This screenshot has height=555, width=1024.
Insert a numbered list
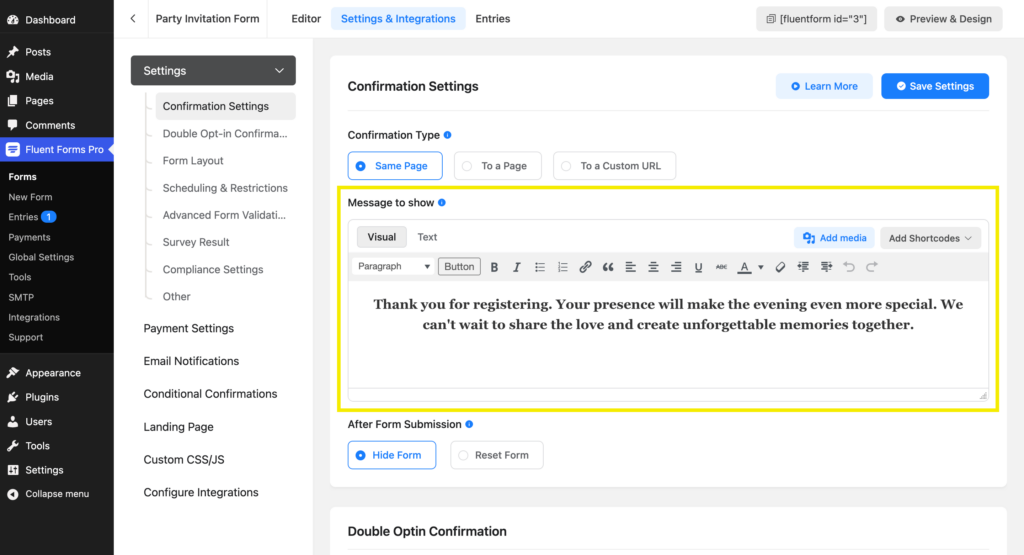(562, 267)
